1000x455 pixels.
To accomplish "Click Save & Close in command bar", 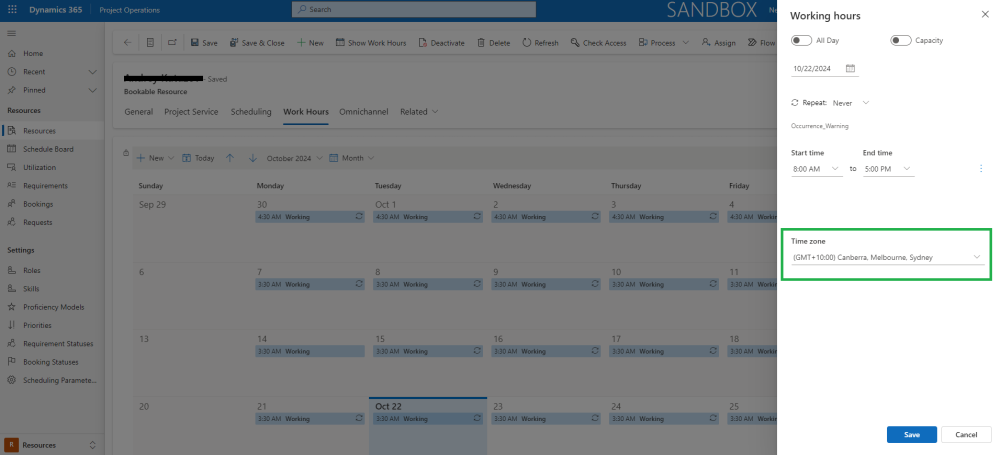I will click(257, 43).
